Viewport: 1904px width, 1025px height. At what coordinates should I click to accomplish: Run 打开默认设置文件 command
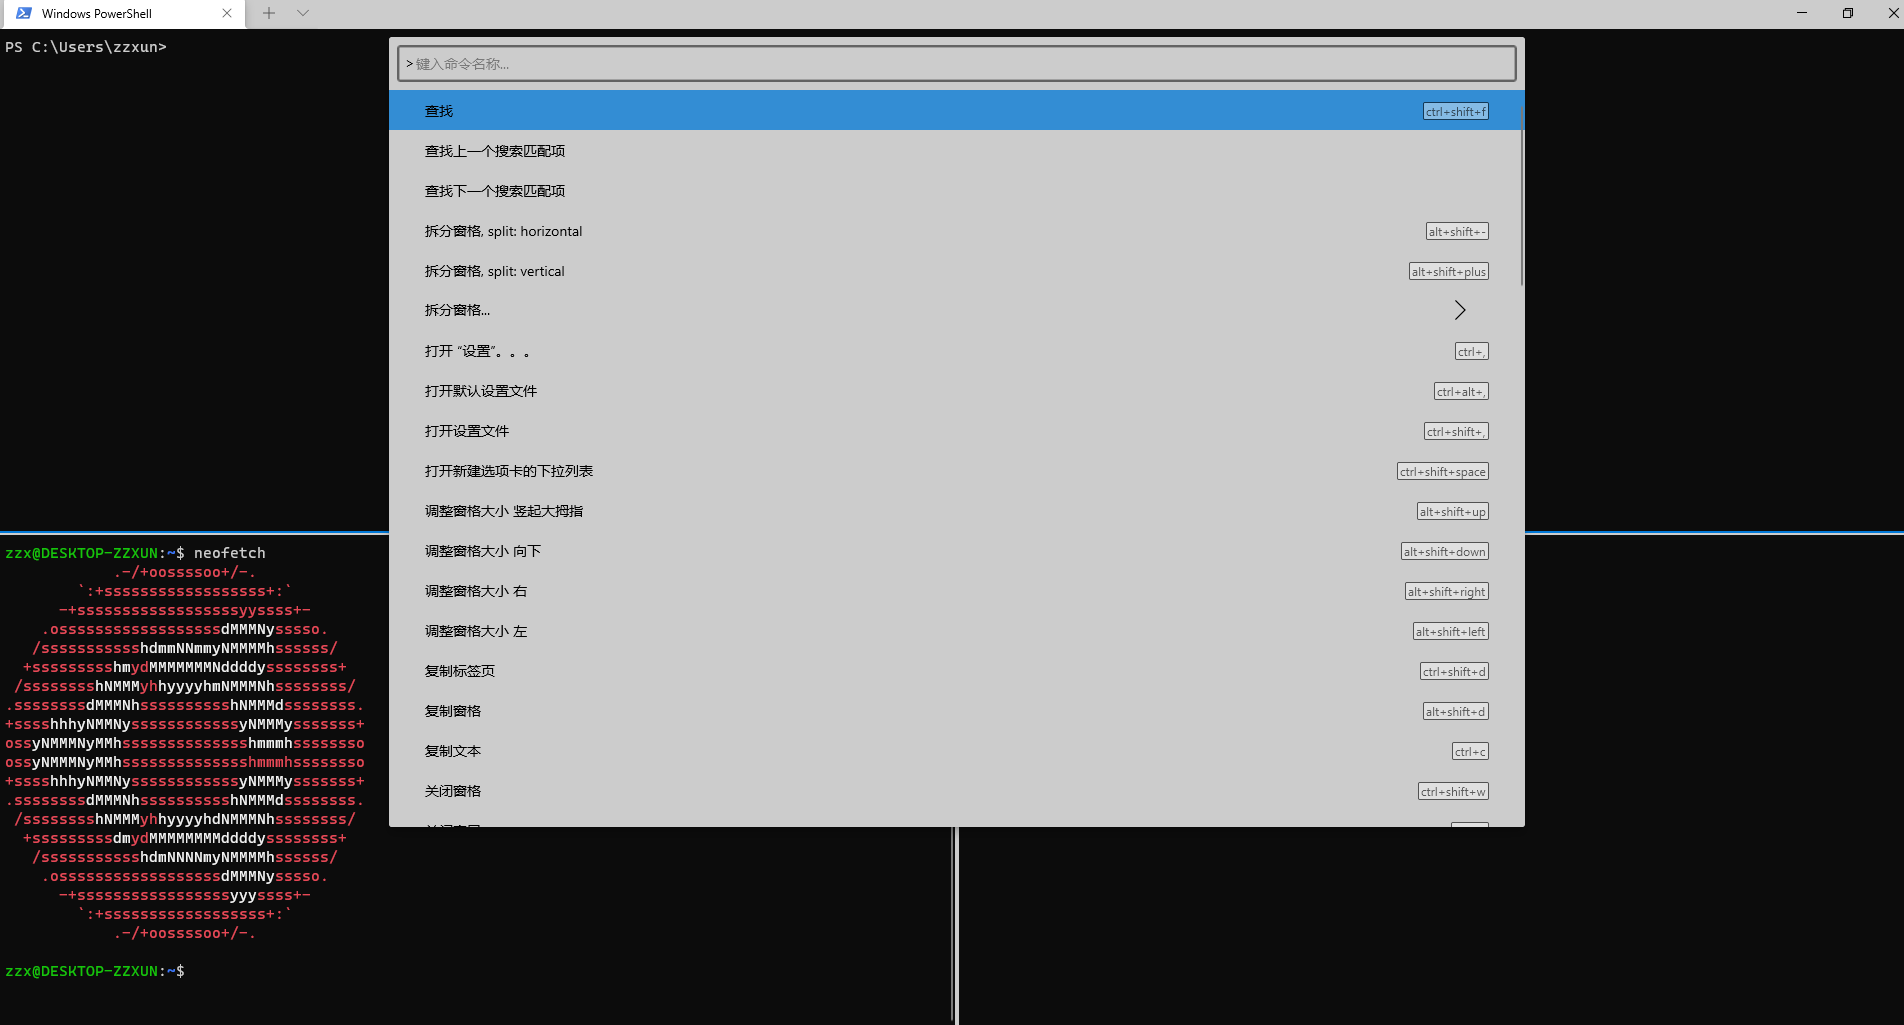tap(956, 391)
